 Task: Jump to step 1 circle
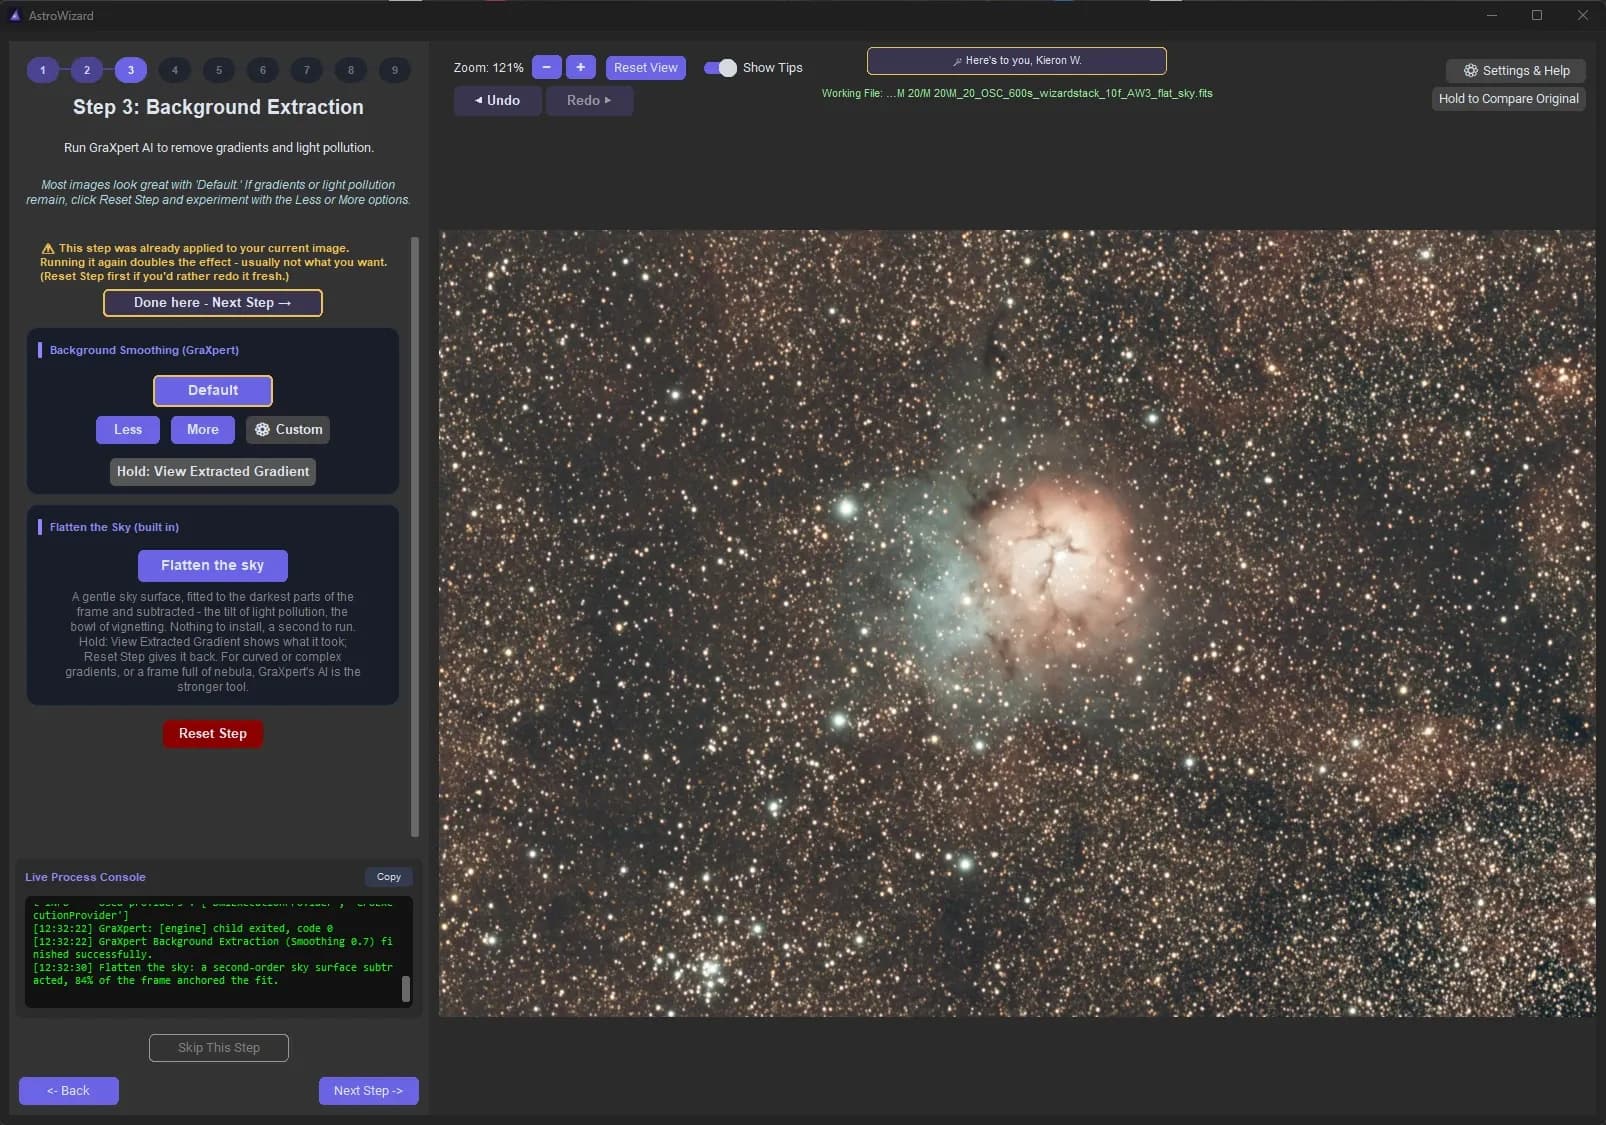43,70
